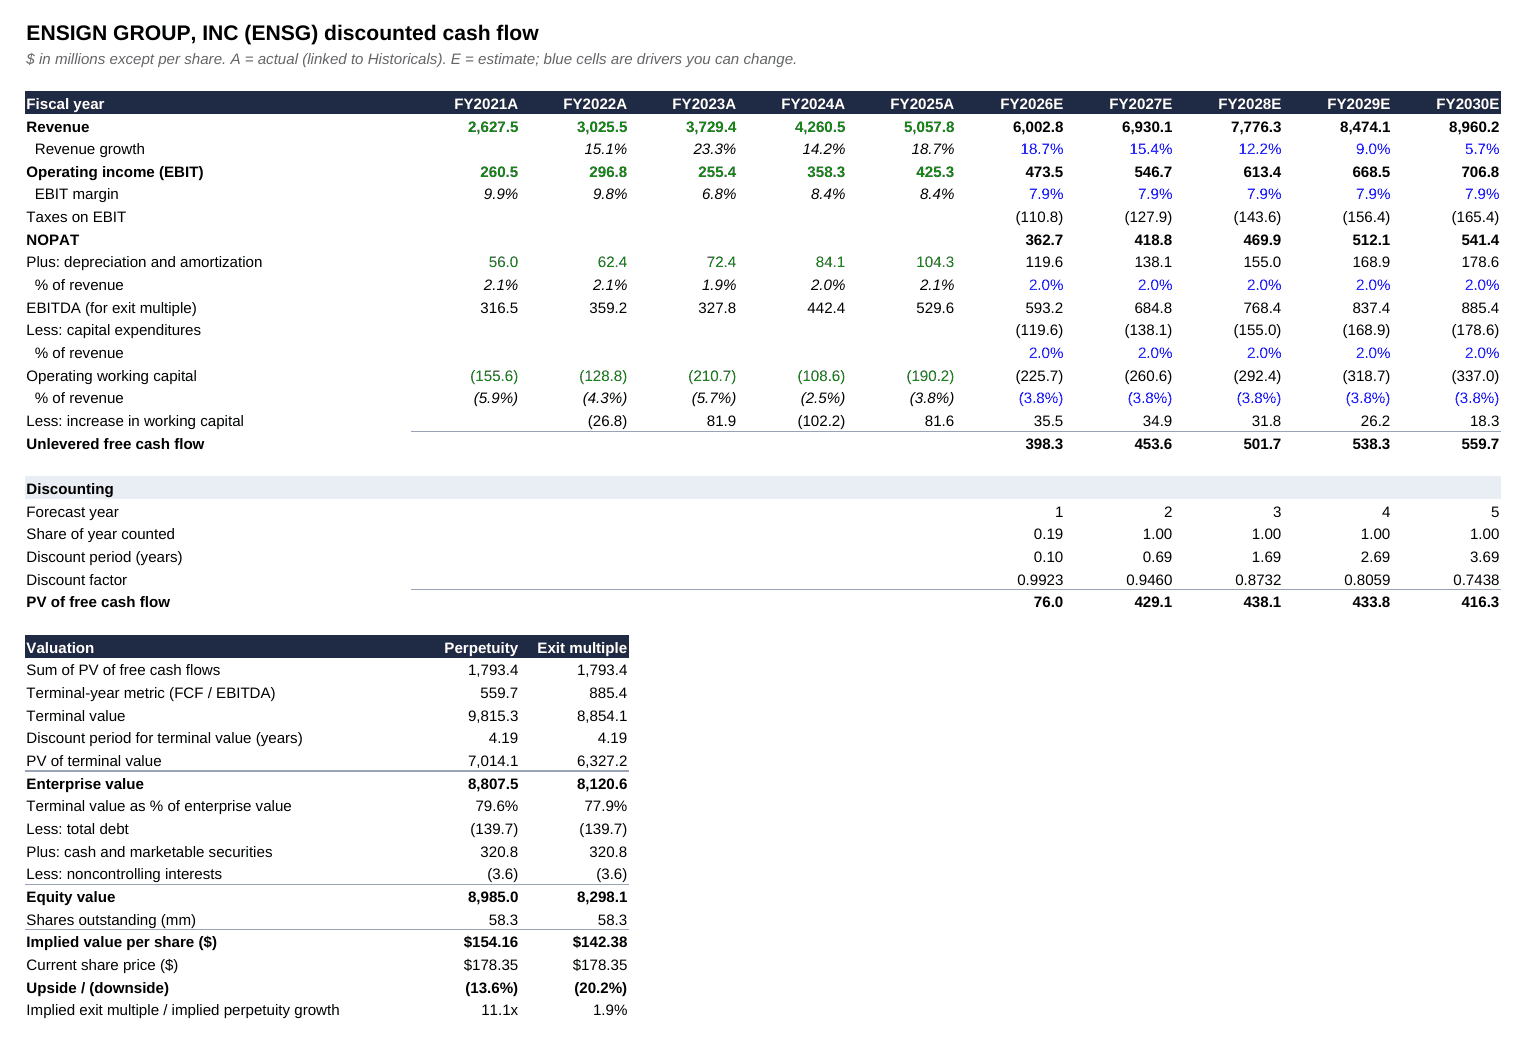Select FY2030E EBITDA value 885.4
1525x1043 pixels.
tap(1480, 308)
